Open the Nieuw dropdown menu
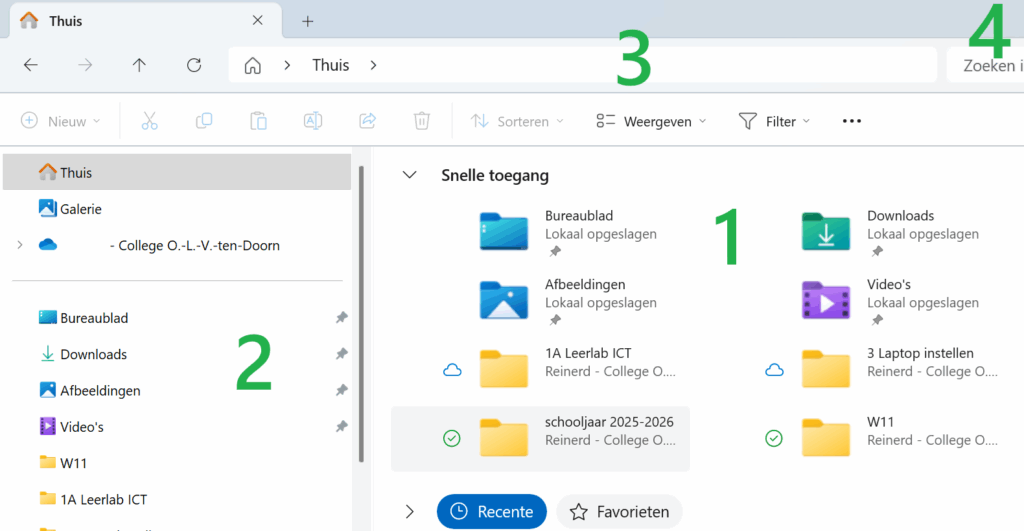Image resolution: width=1024 pixels, height=531 pixels. click(x=61, y=121)
